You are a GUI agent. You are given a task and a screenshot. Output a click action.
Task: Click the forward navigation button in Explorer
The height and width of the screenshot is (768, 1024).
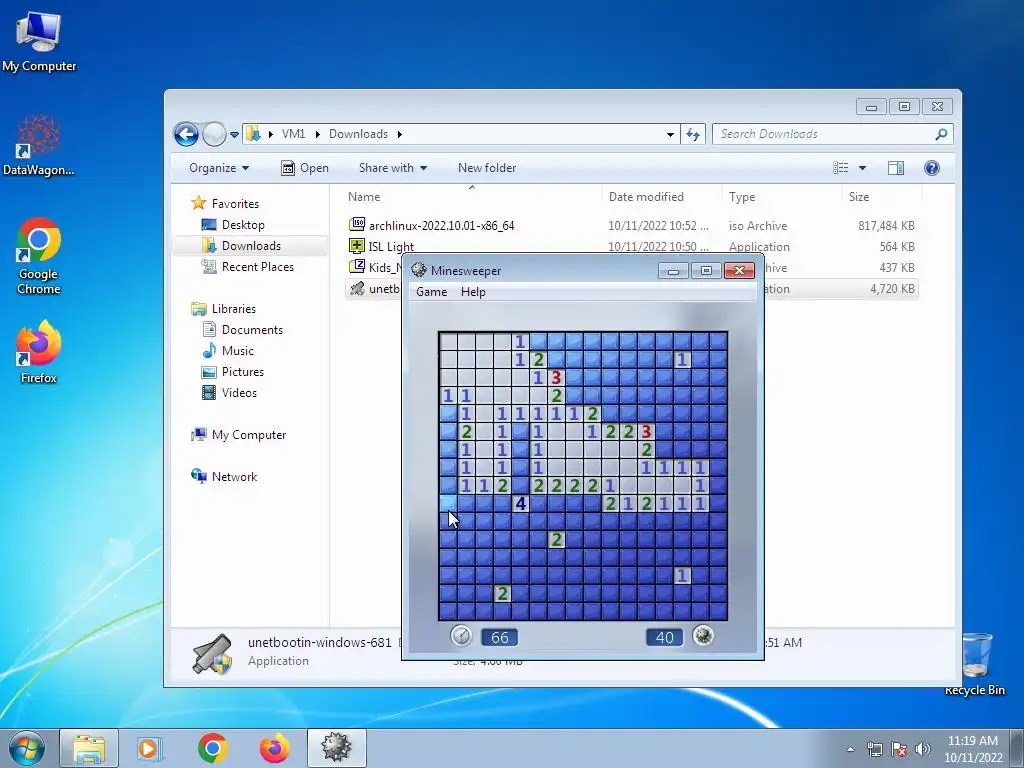point(214,135)
